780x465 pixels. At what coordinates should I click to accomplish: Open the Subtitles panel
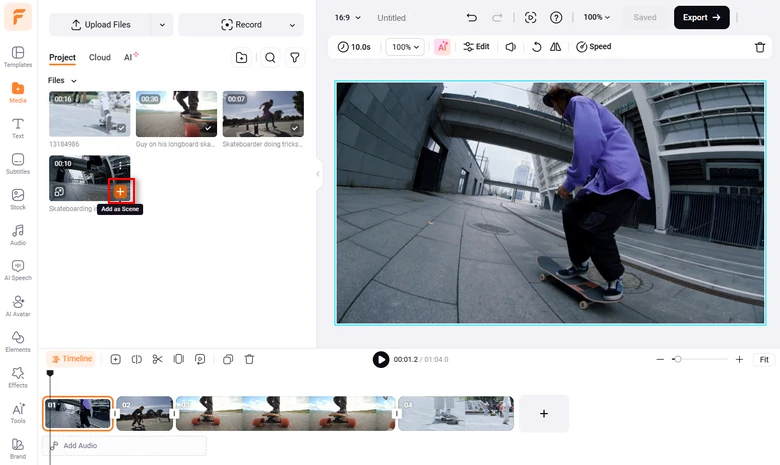pyautogui.click(x=18, y=164)
